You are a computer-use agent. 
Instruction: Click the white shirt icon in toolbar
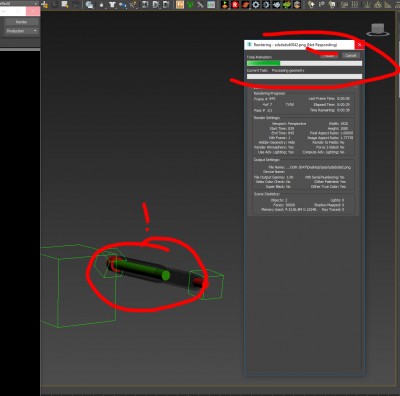pyautogui.click(x=112, y=5)
